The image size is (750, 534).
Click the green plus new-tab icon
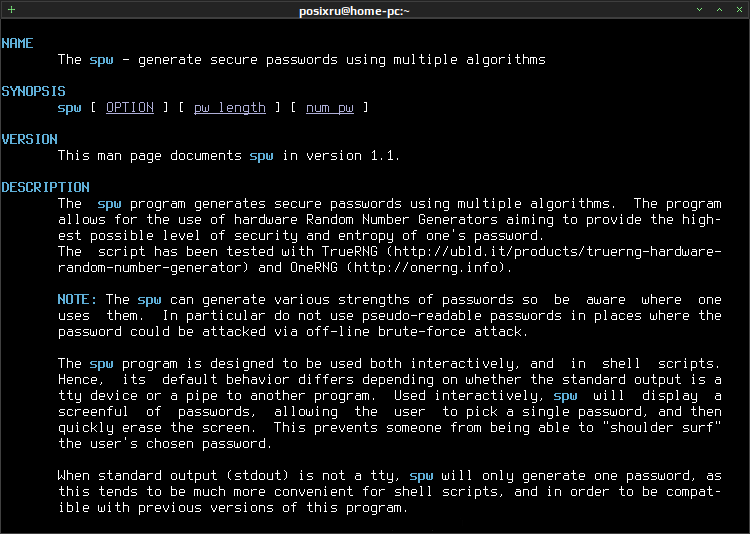click(11, 10)
